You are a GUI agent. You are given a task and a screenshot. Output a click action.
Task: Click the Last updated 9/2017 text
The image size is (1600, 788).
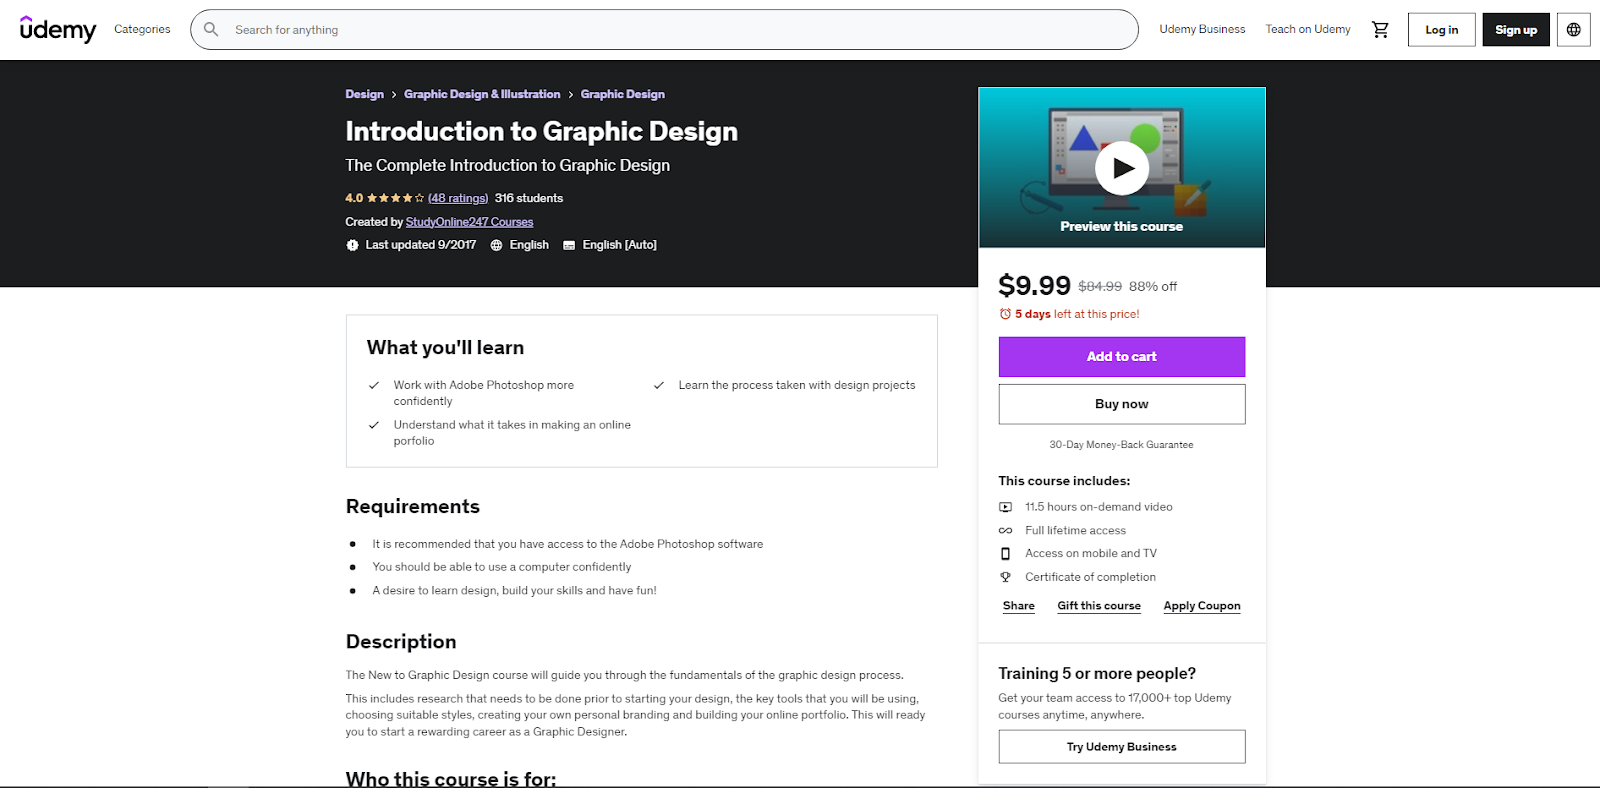coord(421,245)
